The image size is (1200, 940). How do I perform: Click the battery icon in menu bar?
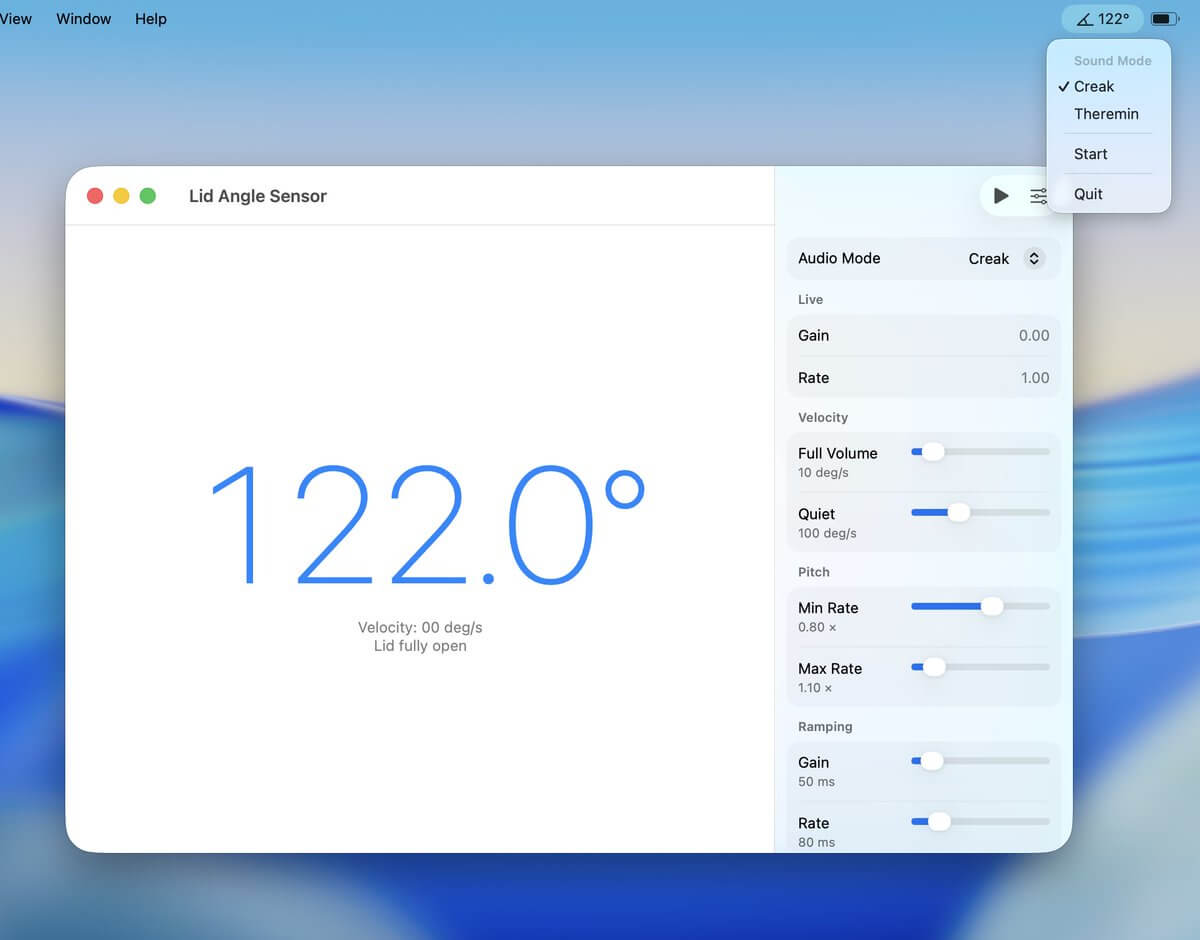1164,19
